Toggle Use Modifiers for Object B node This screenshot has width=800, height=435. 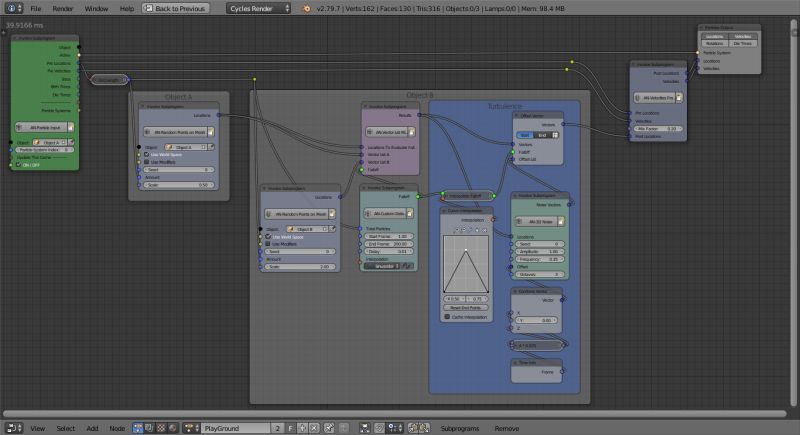tap(268, 244)
